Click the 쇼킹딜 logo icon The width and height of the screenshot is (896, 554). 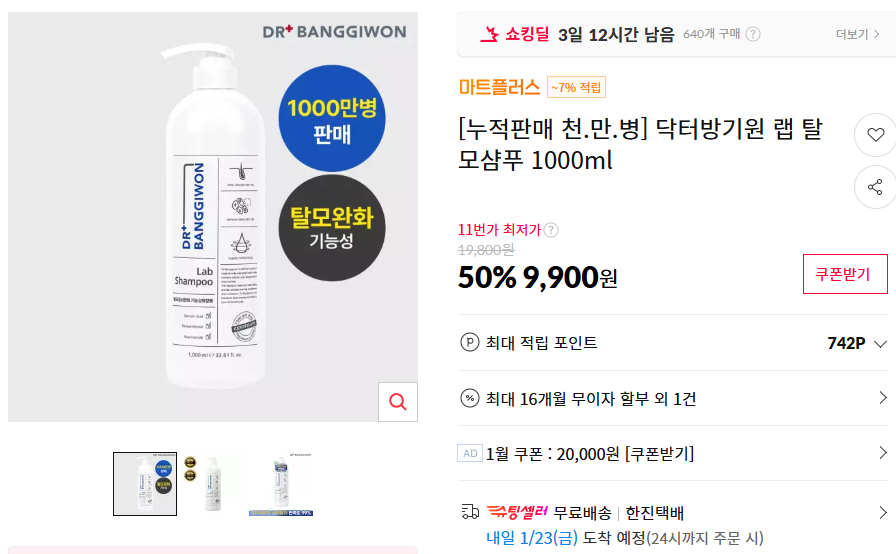click(489, 34)
